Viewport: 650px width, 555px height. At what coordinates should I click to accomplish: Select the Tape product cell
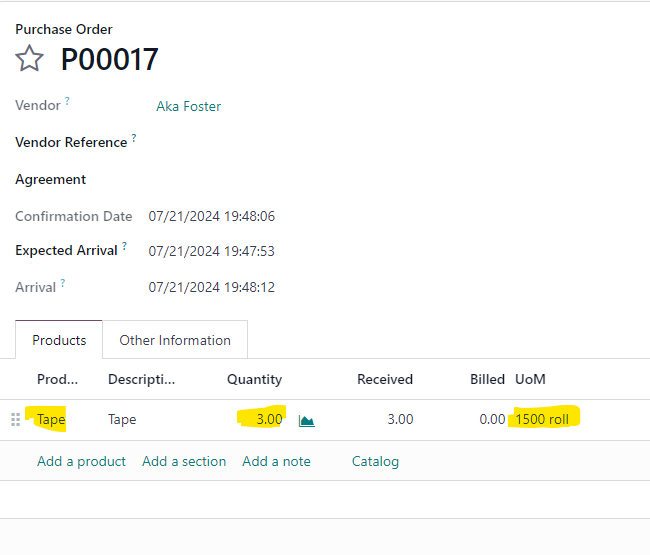(51, 419)
